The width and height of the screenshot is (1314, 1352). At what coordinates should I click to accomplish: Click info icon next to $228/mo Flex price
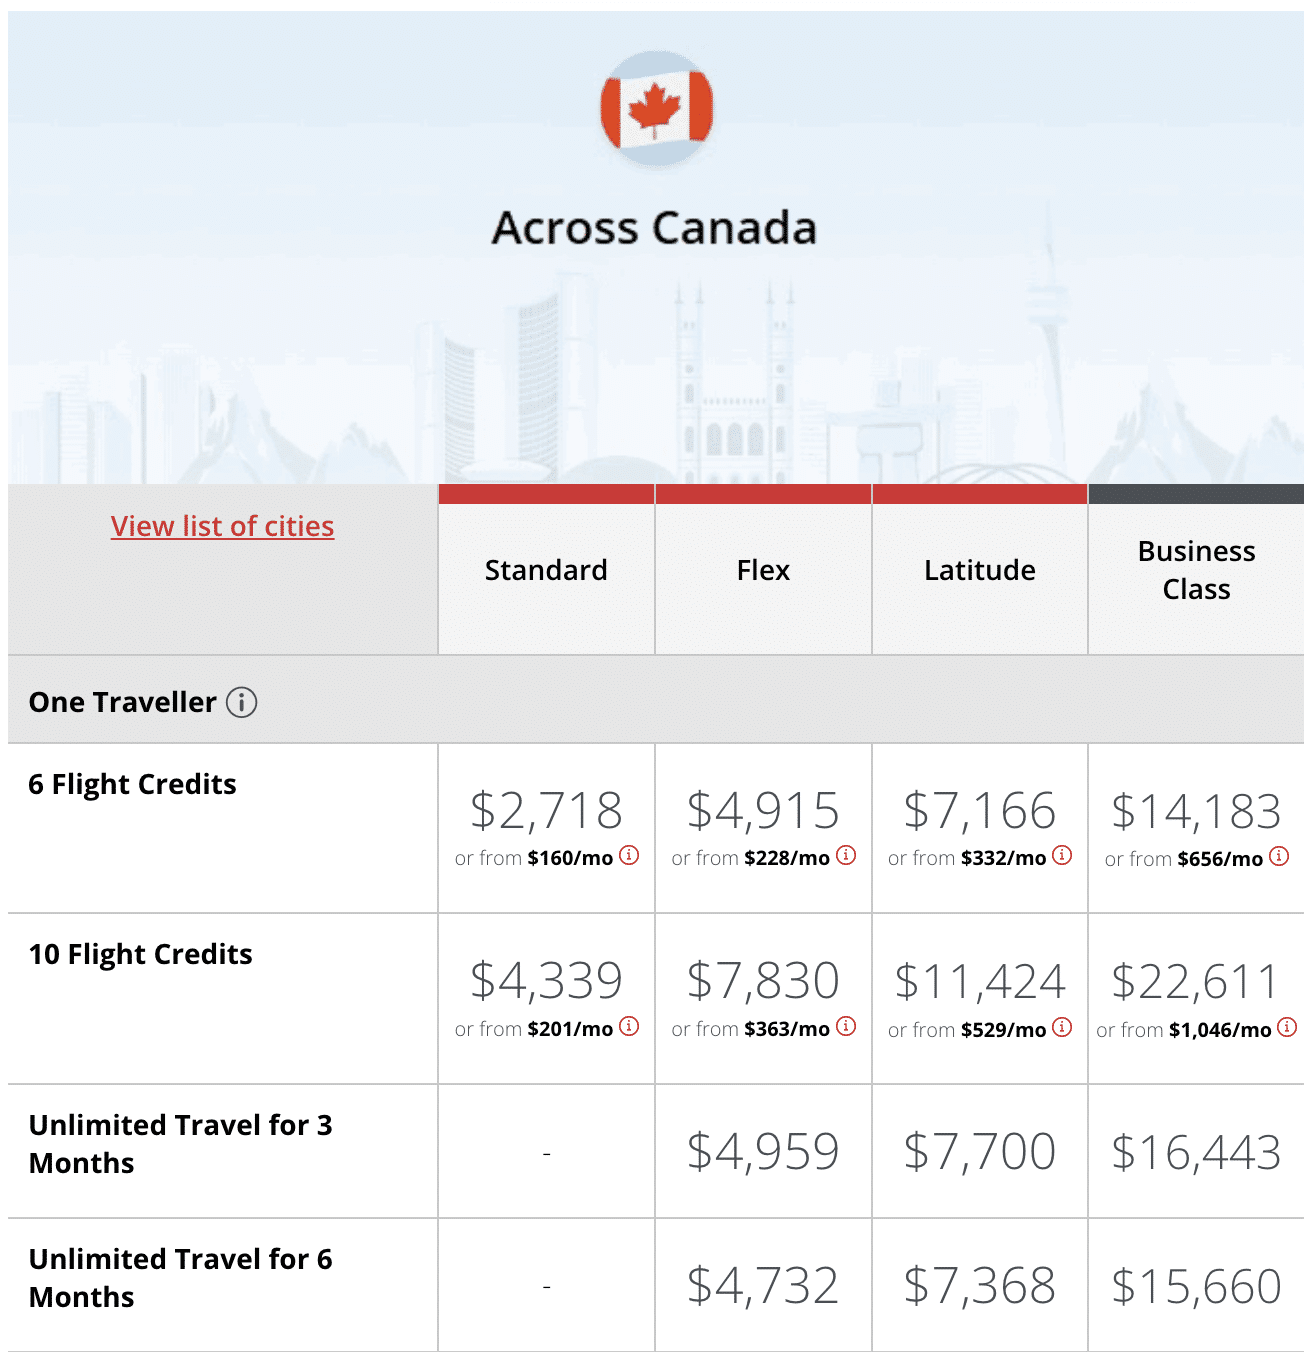tap(845, 857)
